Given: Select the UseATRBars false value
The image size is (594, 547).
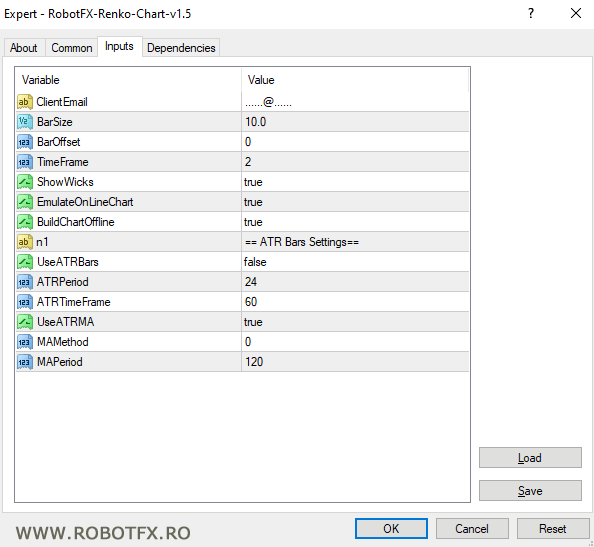Looking at the screenshot, I should [x=255, y=262].
